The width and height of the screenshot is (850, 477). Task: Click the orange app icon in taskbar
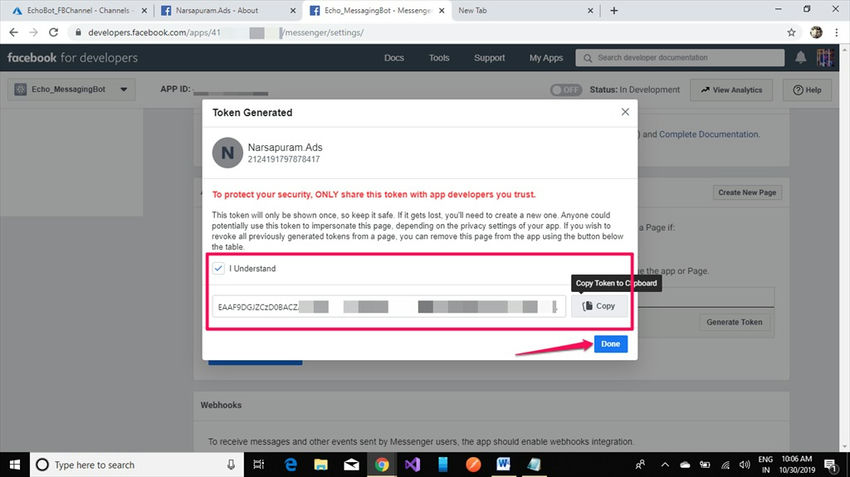(x=473, y=465)
